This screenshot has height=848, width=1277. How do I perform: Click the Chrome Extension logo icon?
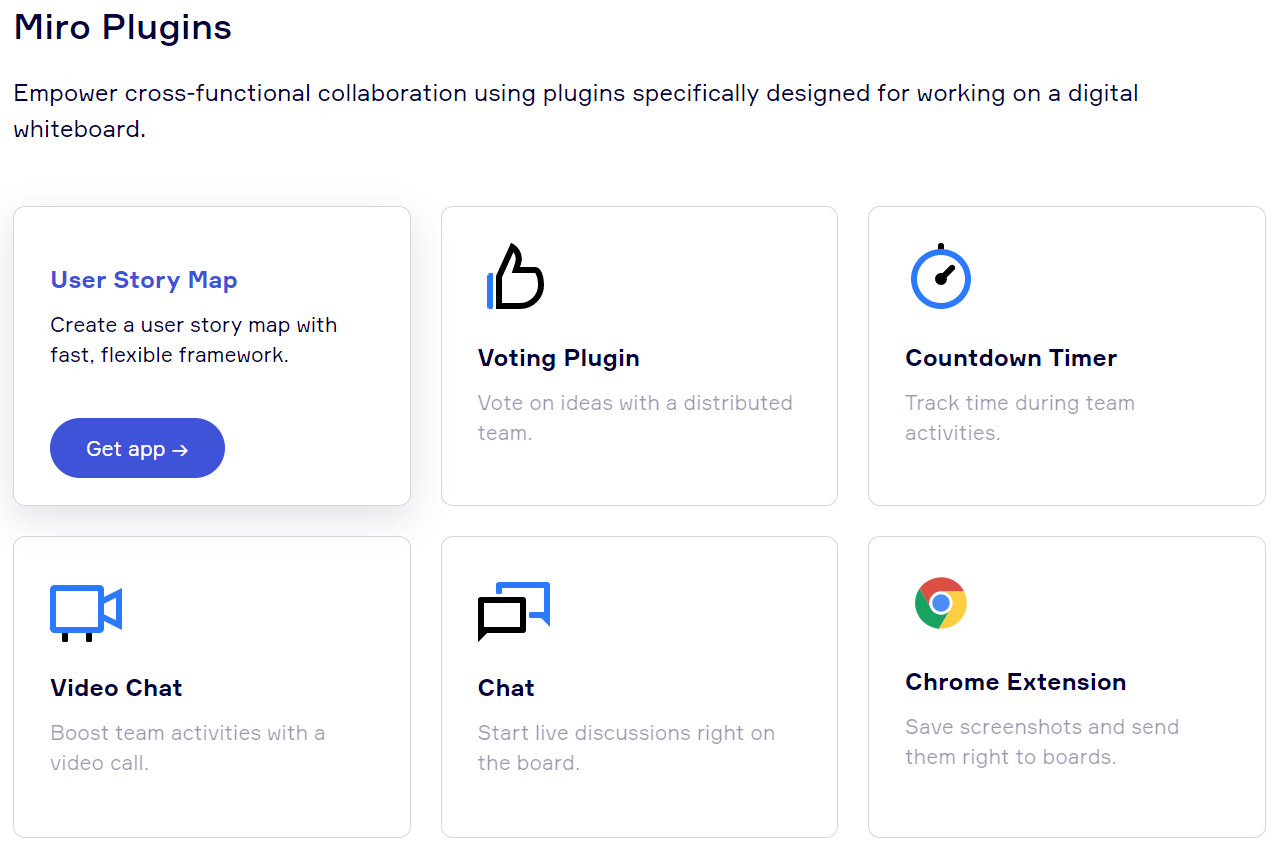pyautogui.click(x=941, y=603)
